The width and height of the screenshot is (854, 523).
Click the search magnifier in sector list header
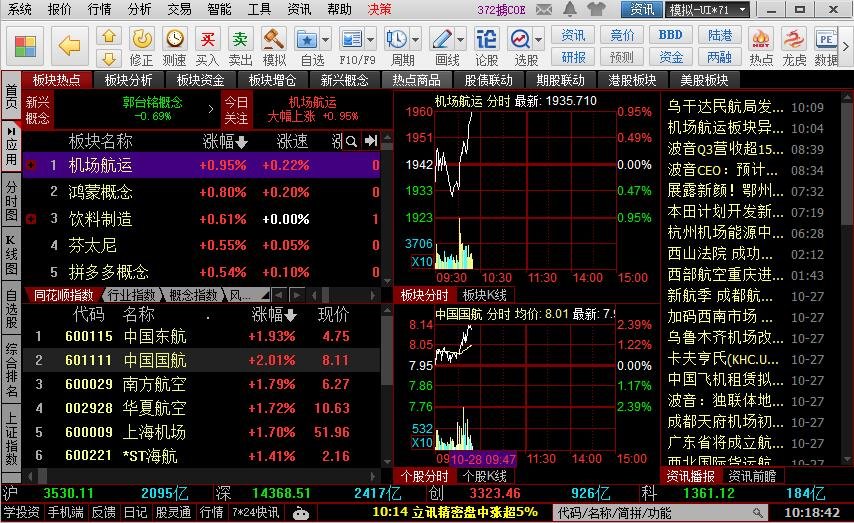pyautogui.click(x=351, y=140)
